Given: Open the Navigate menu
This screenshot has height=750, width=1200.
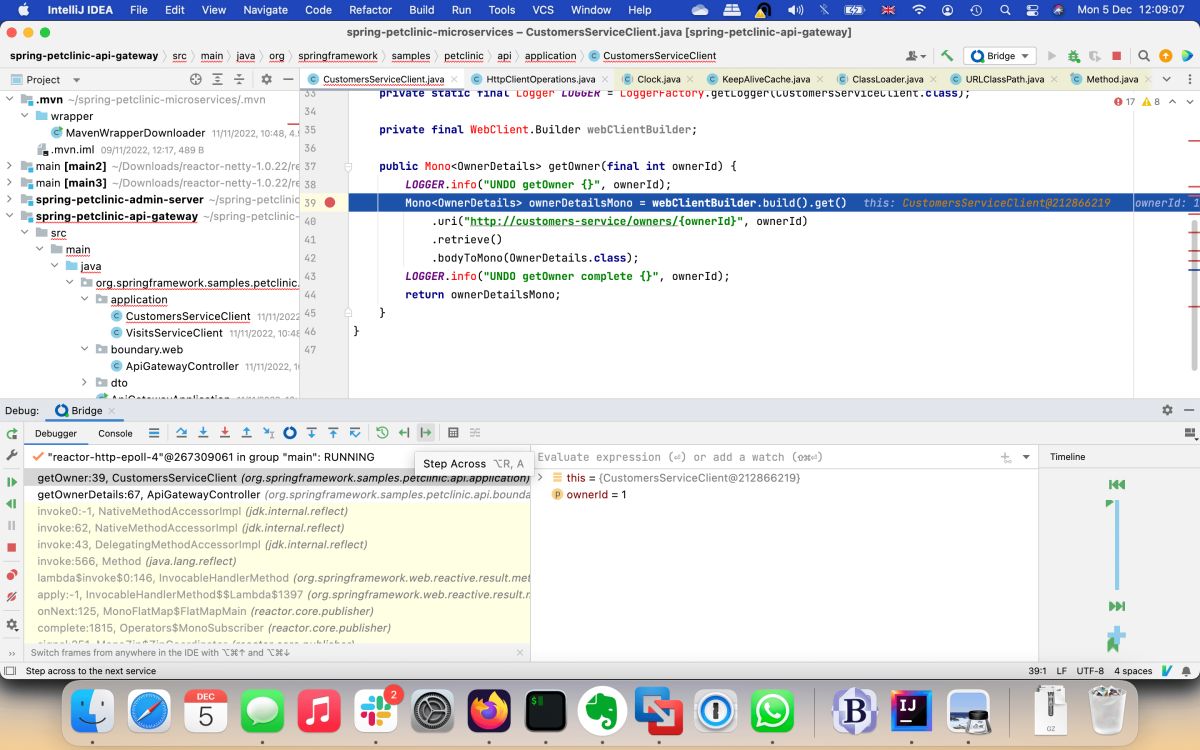Looking at the screenshot, I should [x=265, y=10].
